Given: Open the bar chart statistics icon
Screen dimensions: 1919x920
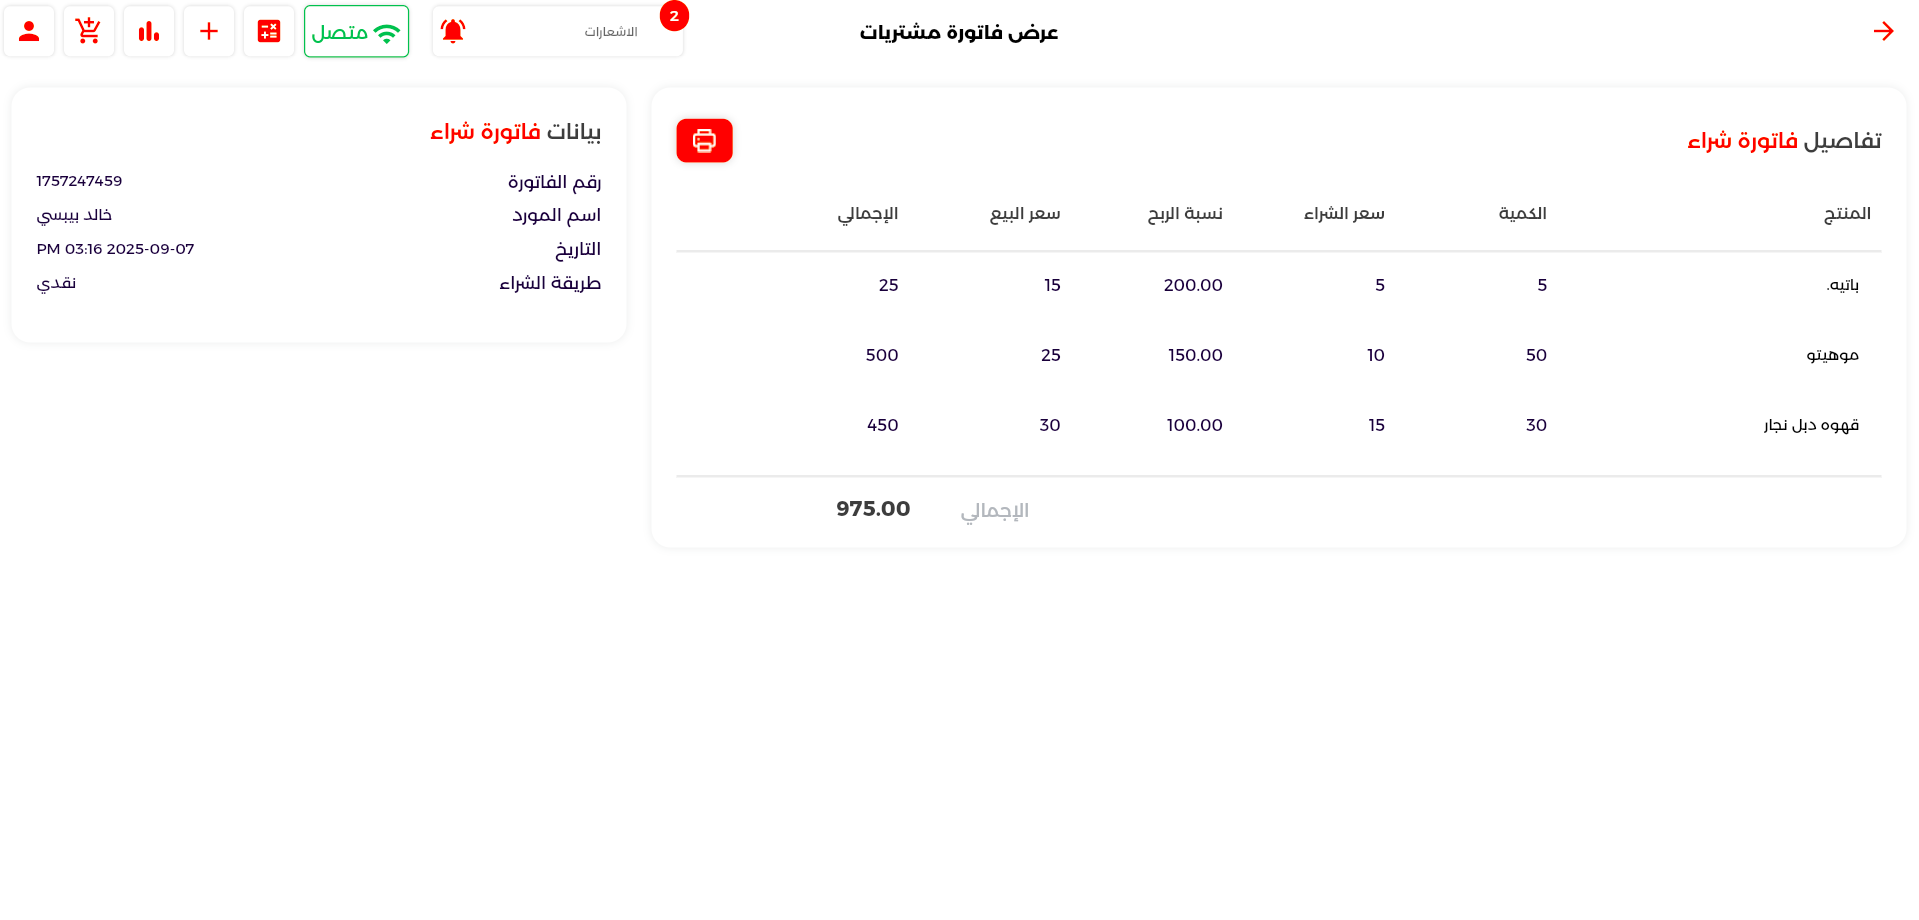Looking at the screenshot, I should 149,31.
